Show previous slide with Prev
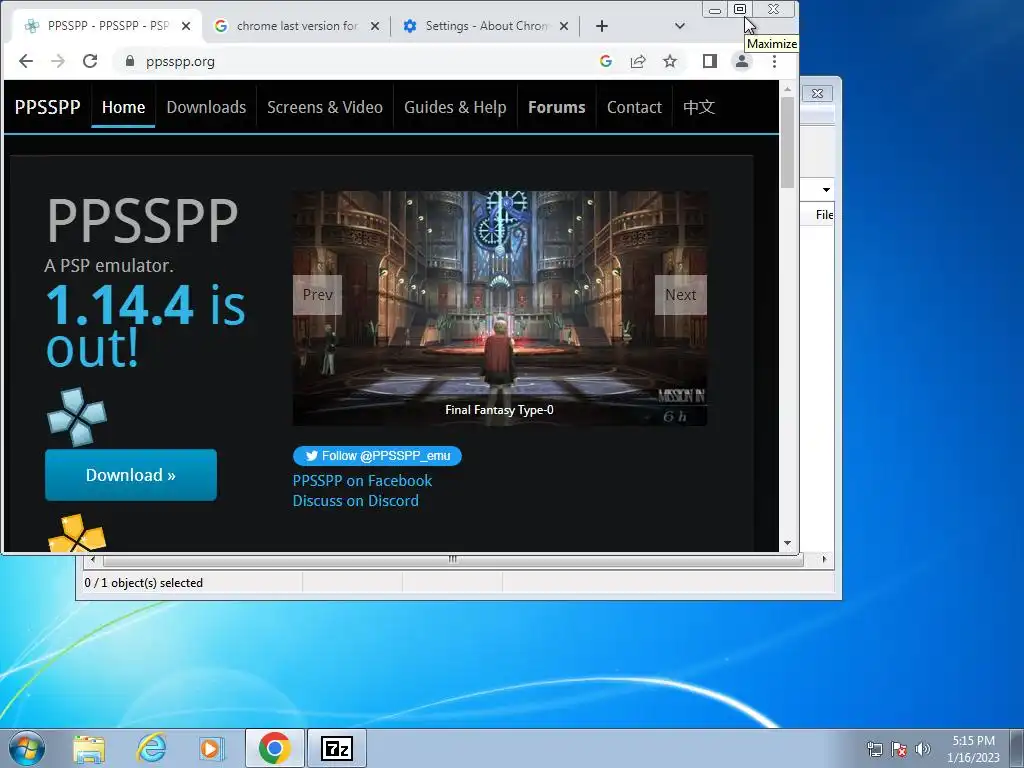Image resolution: width=1024 pixels, height=768 pixels. 317,295
